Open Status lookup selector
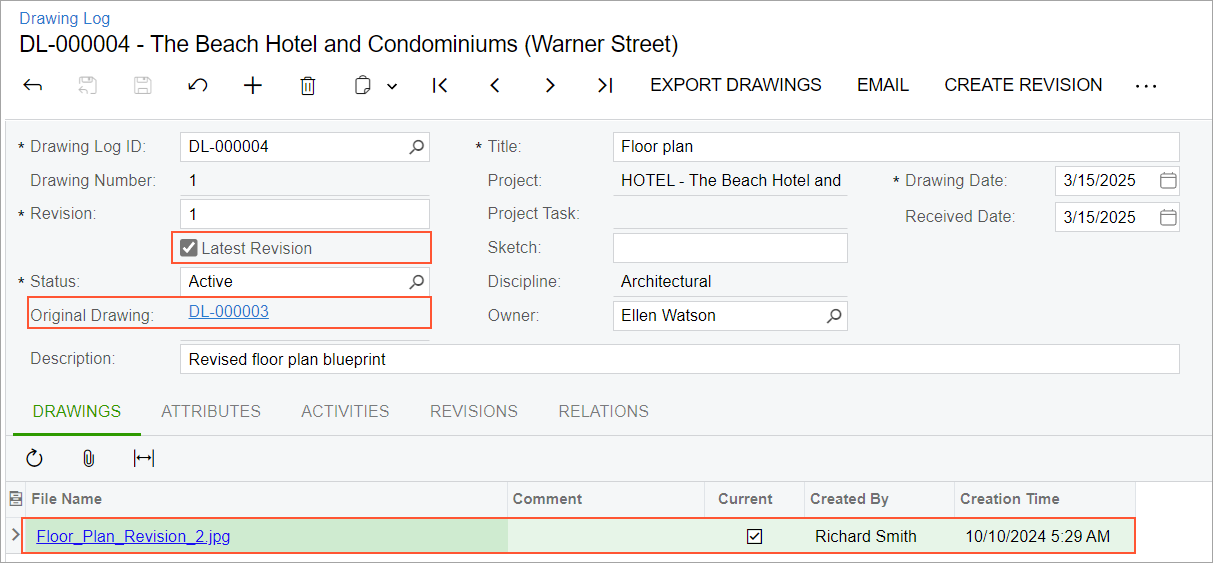The height and width of the screenshot is (563, 1213). point(417,282)
